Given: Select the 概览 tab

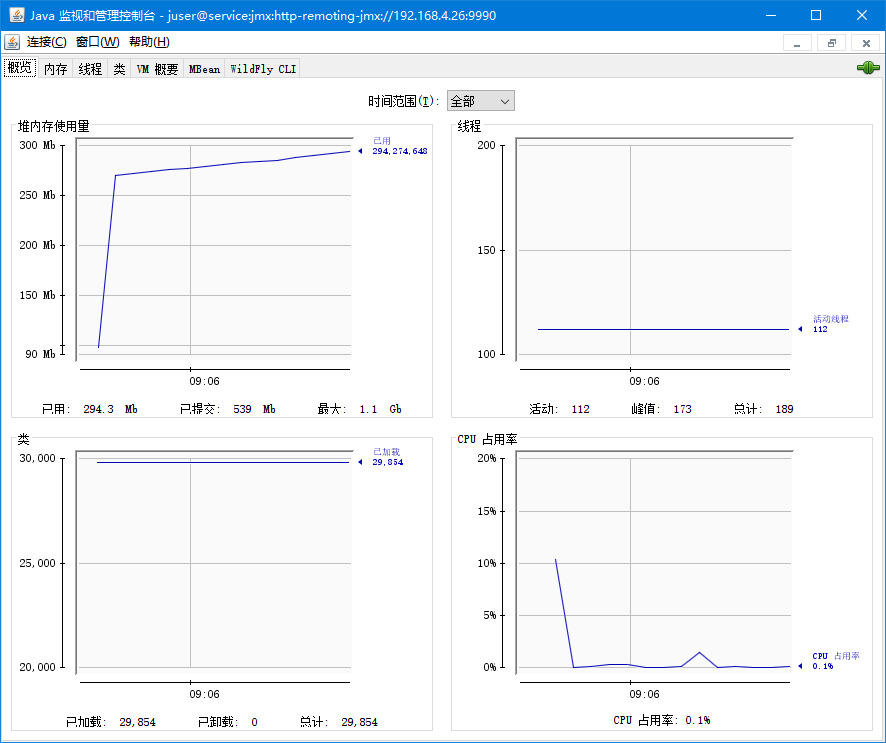Looking at the screenshot, I should point(20,68).
